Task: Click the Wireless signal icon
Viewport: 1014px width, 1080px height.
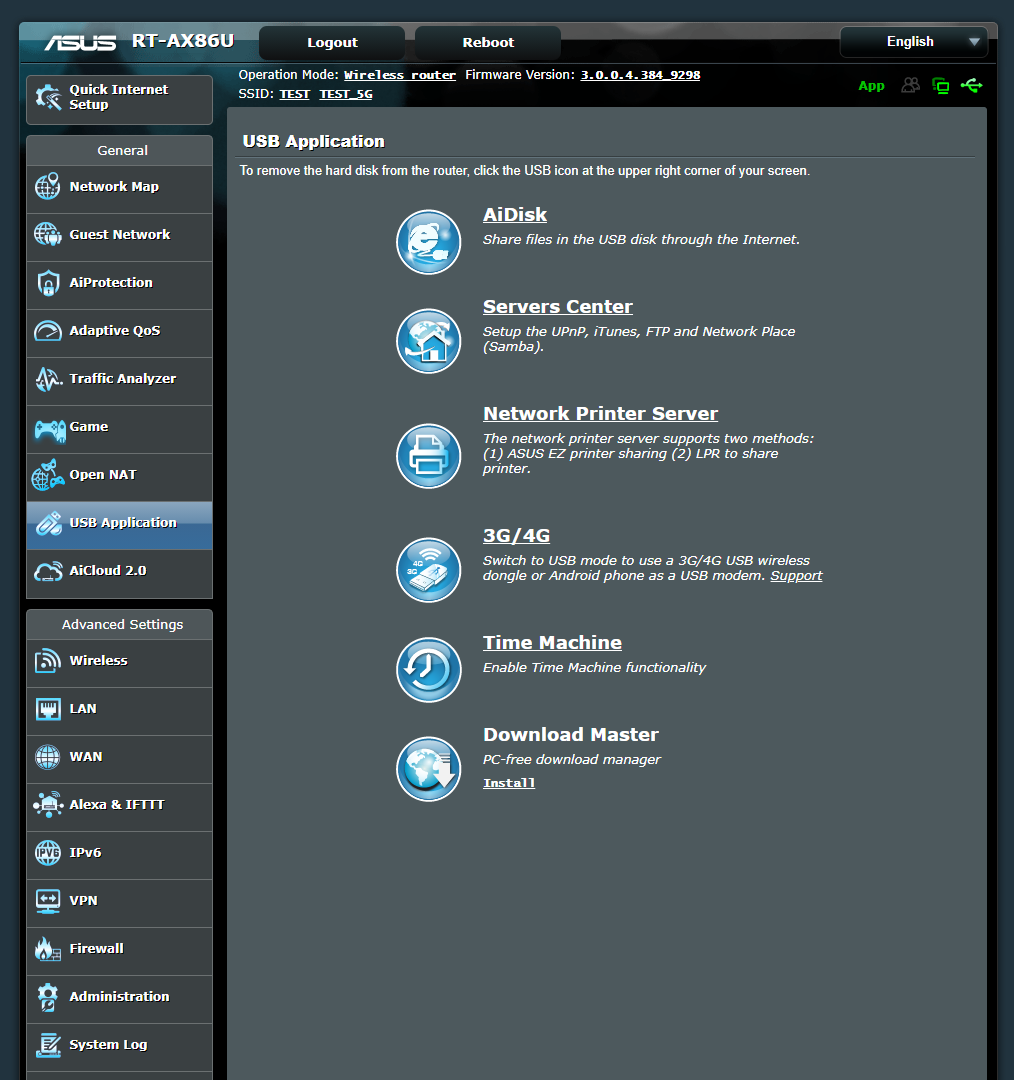Action: point(48,661)
